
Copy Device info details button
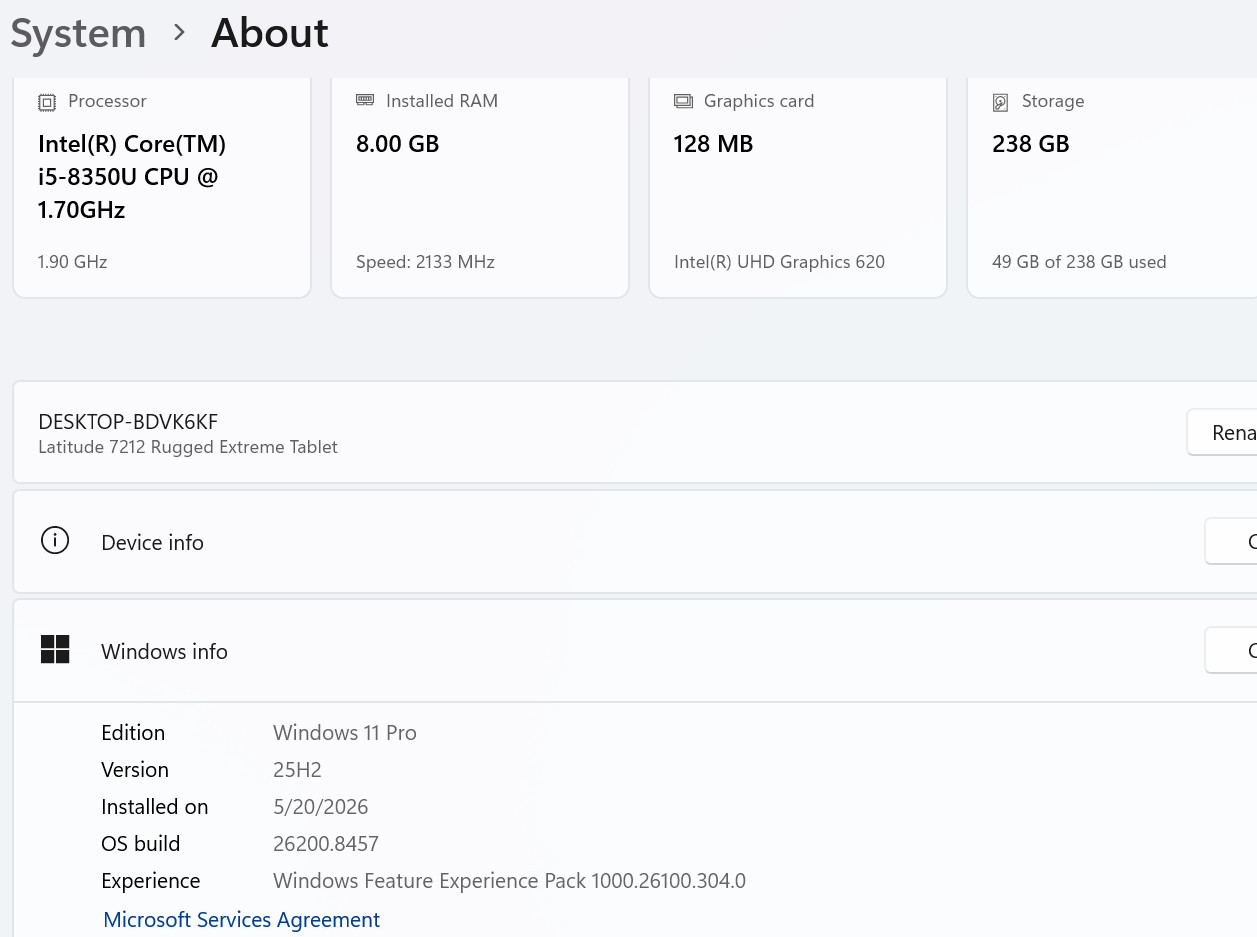click(x=1231, y=541)
